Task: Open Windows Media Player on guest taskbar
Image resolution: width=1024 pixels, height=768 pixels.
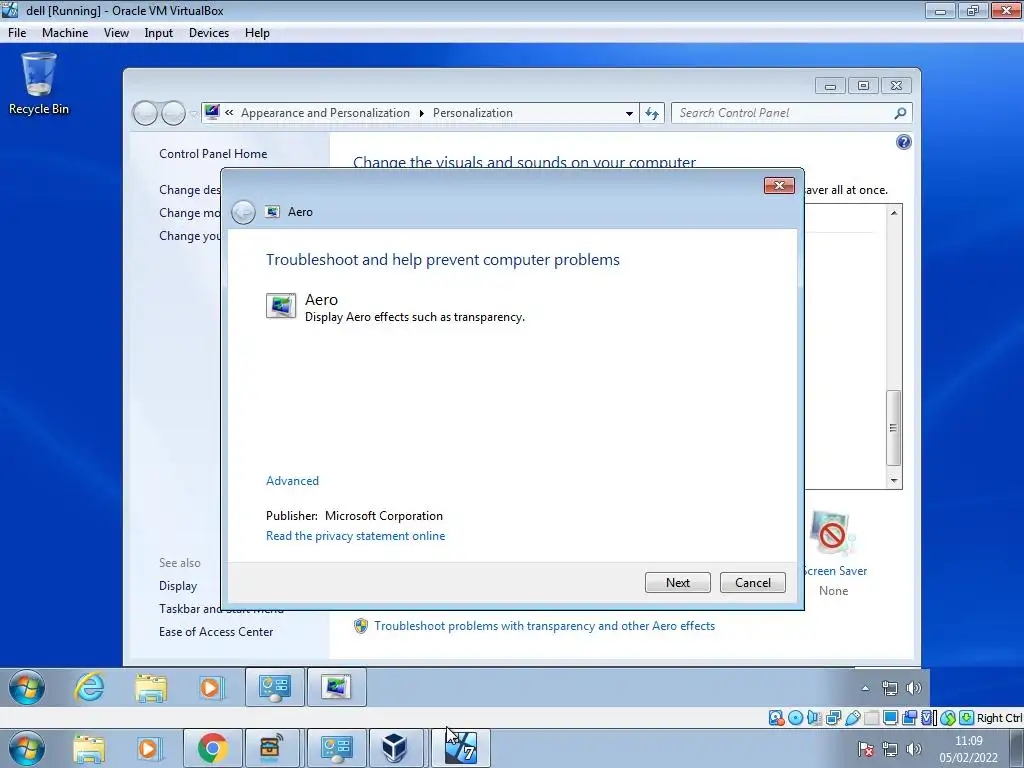Action: coord(212,687)
